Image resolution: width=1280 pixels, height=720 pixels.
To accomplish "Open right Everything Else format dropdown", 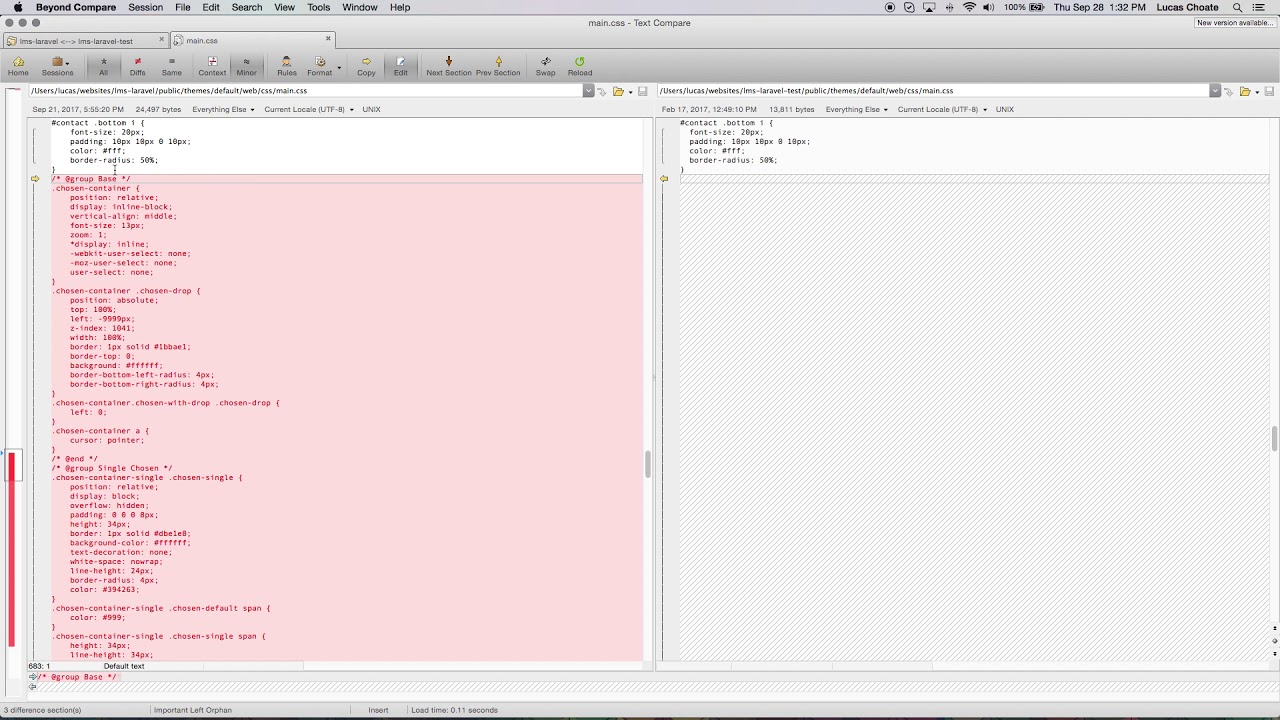I will click(856, 109).
